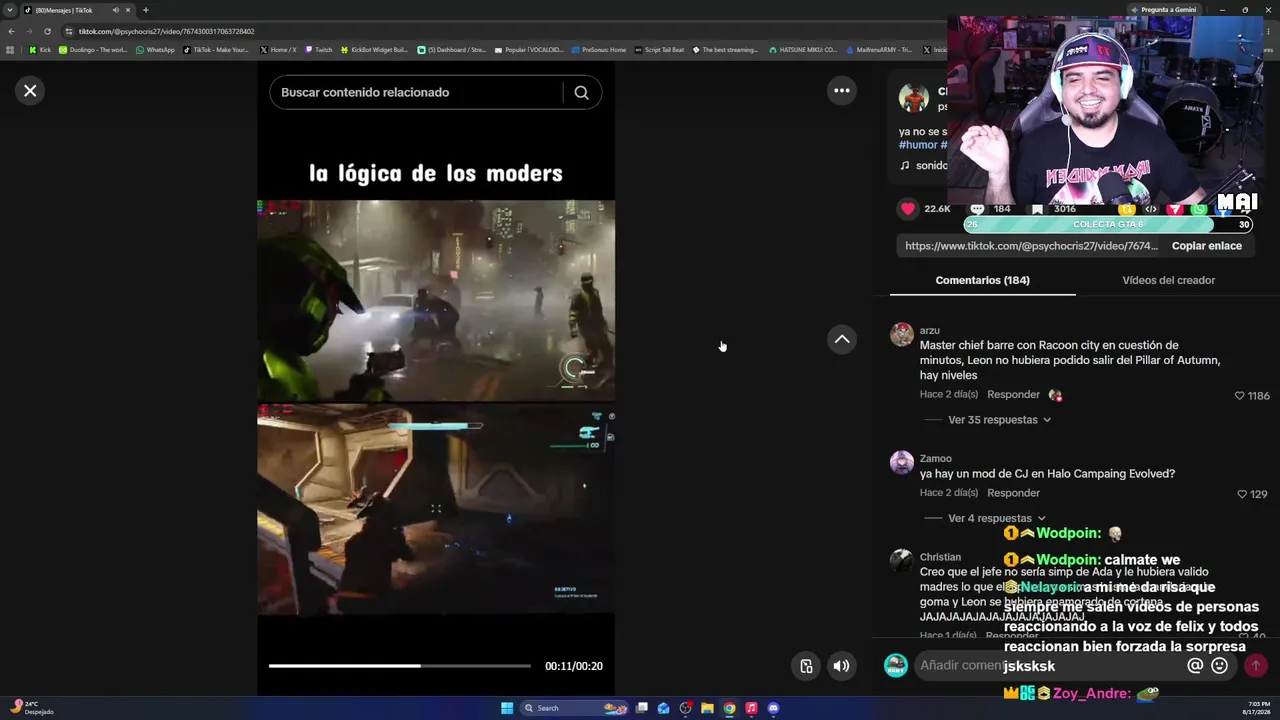
Task: Repost the video with the yellow icon
Action: pos(1127,209)
